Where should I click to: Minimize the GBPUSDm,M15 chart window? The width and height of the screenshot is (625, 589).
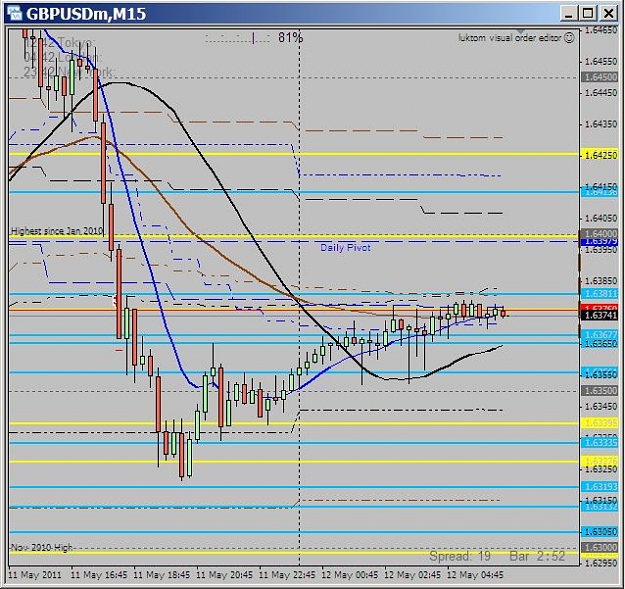(x=568, y=14)
